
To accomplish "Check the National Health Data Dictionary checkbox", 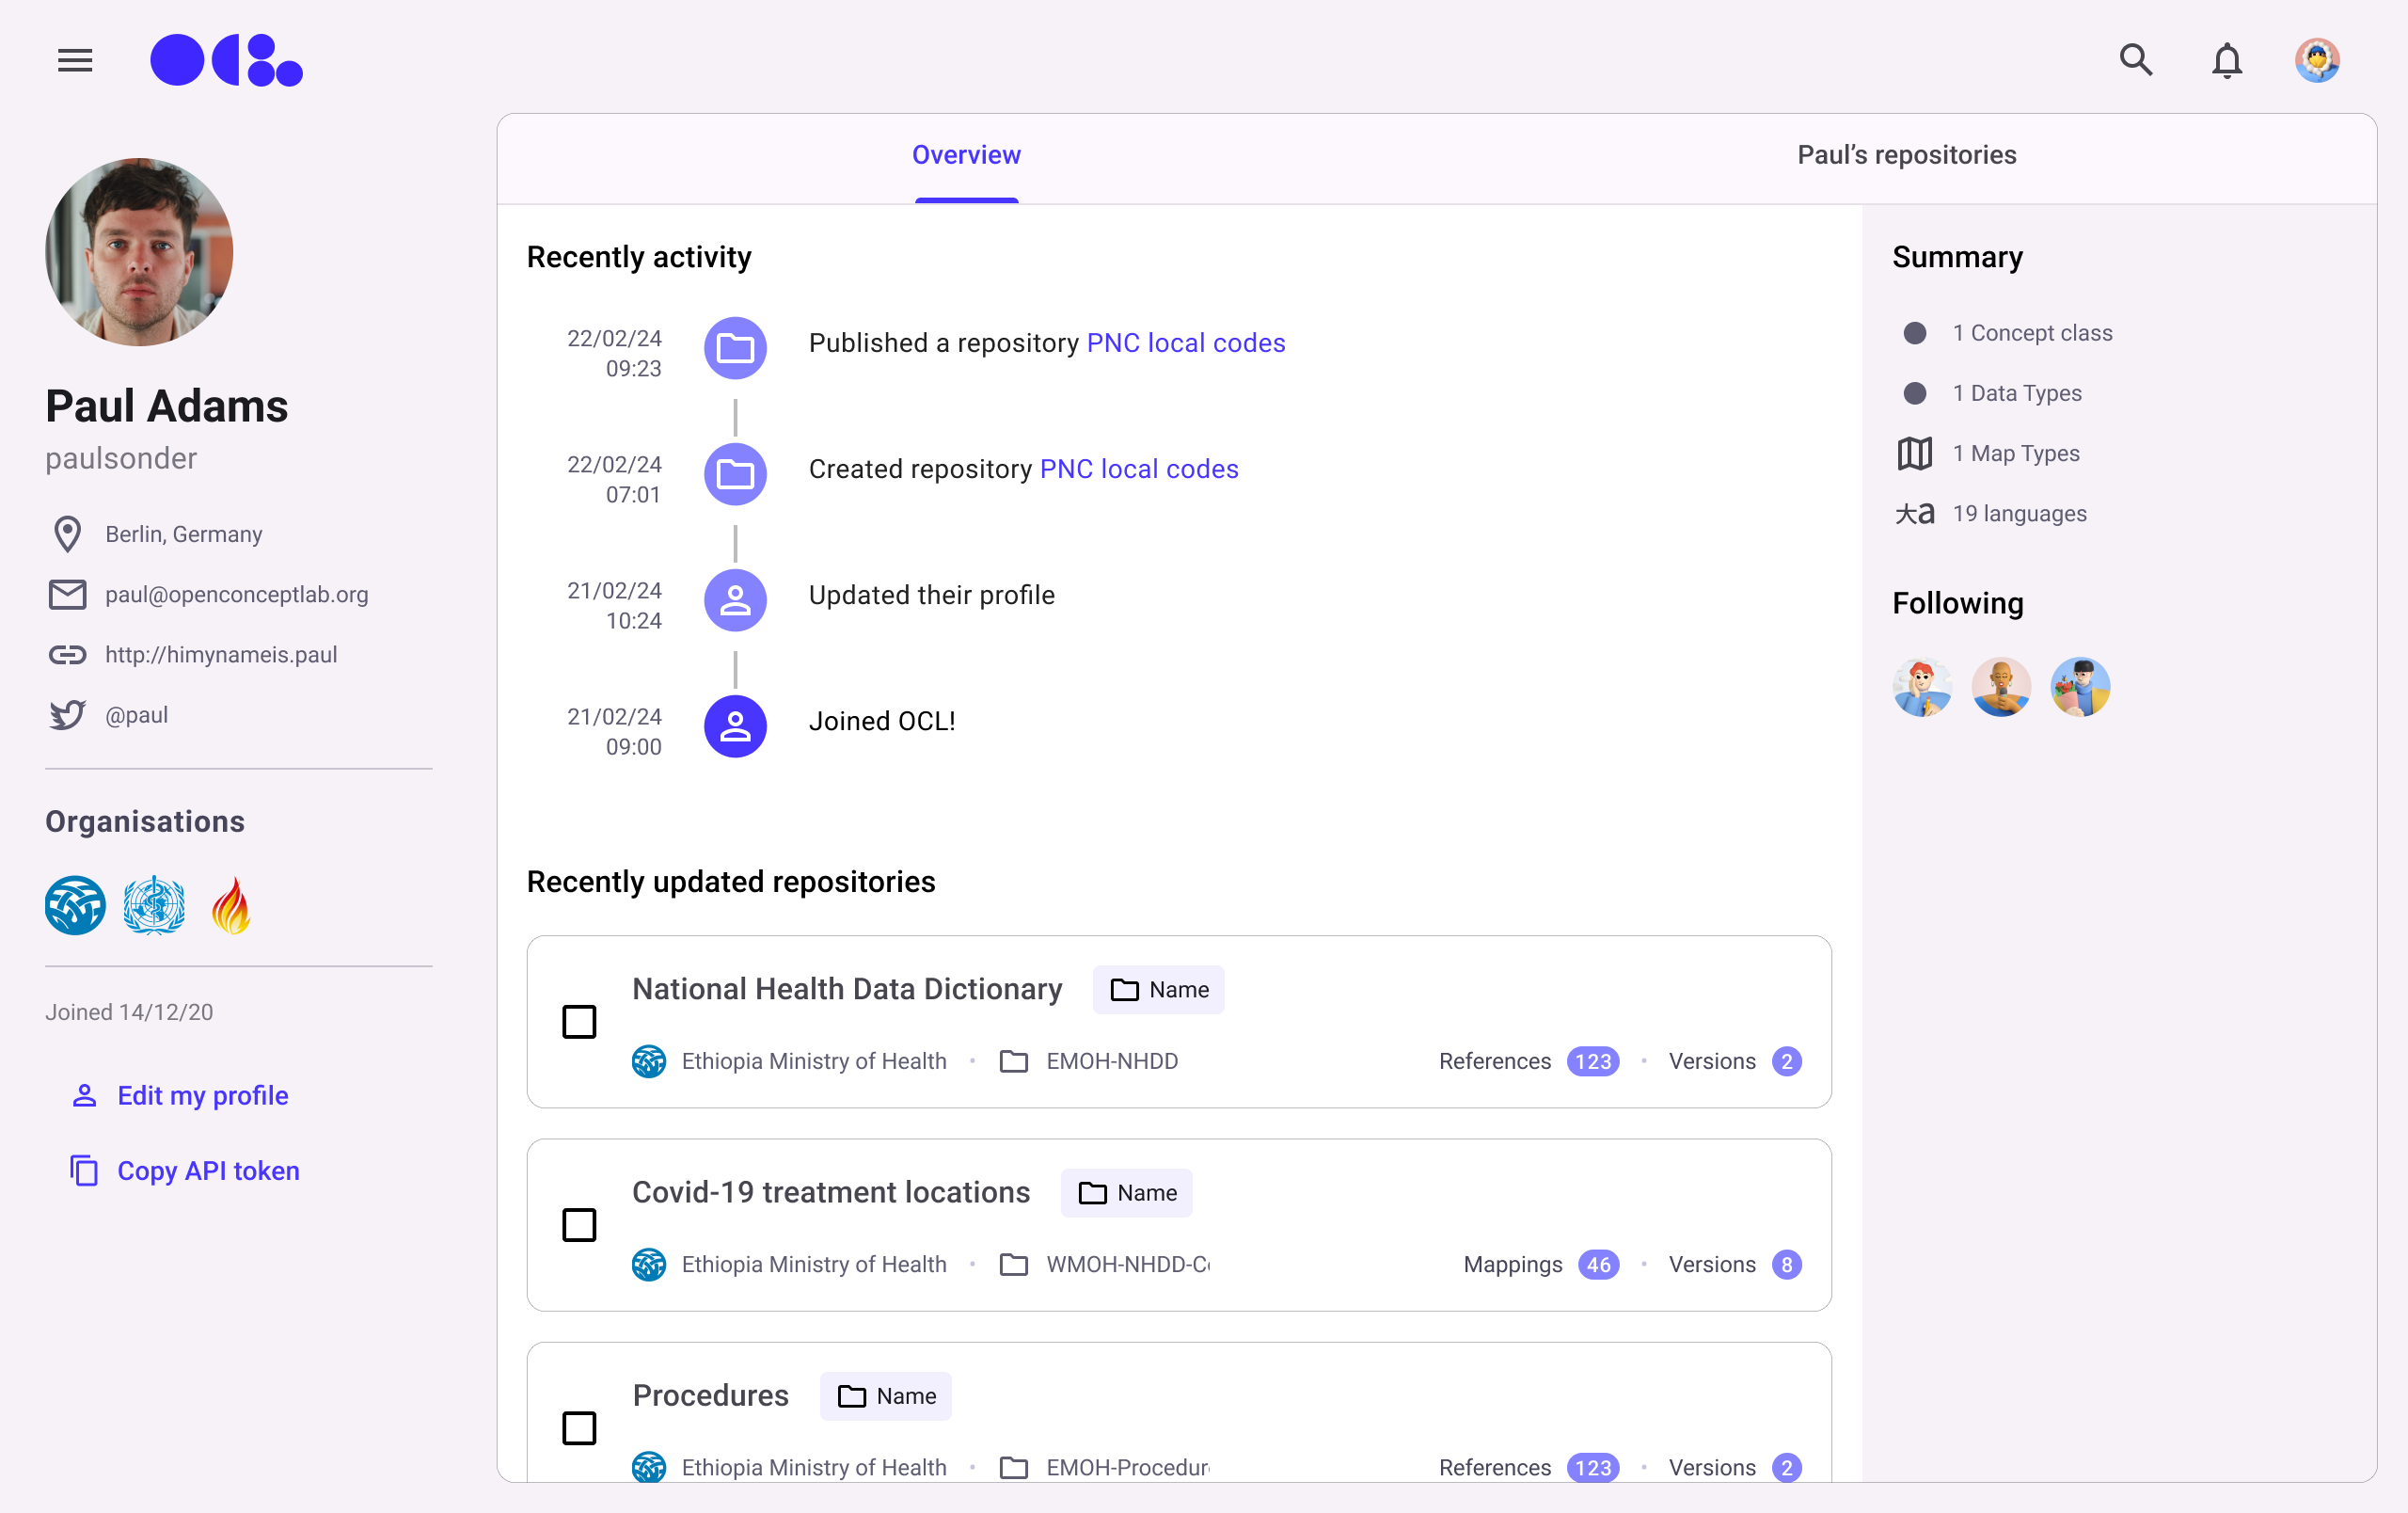I will tap(579, 1022).
